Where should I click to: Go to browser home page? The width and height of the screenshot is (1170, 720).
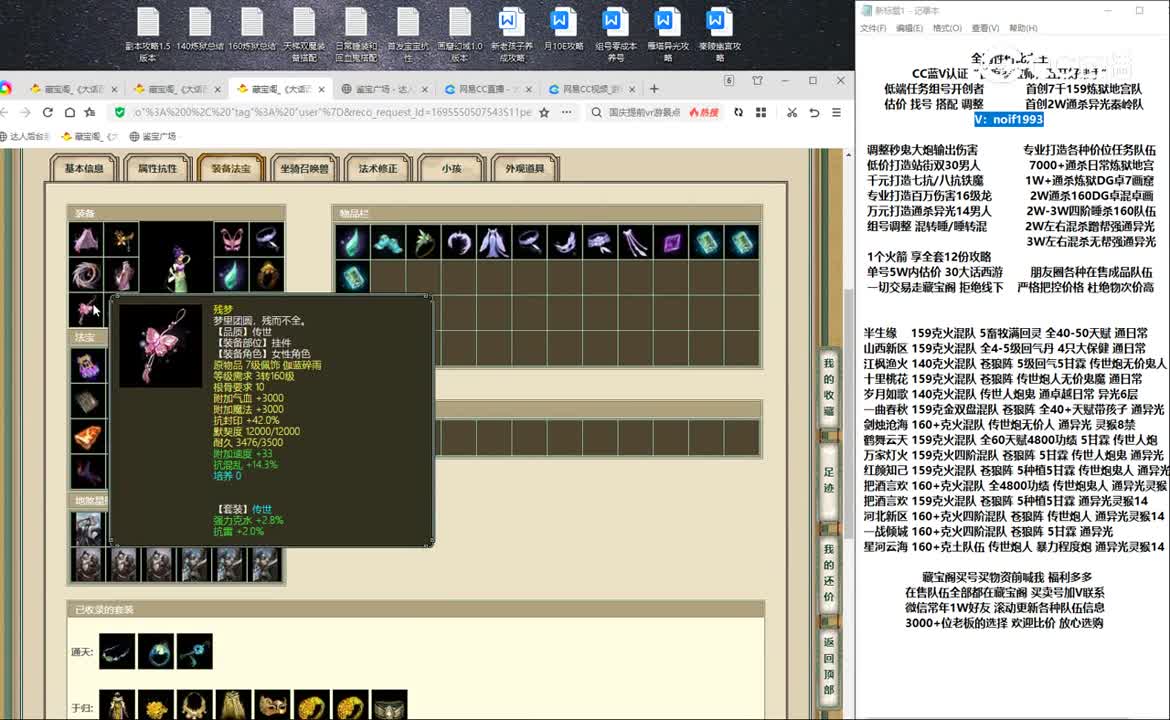coord(69,113)
